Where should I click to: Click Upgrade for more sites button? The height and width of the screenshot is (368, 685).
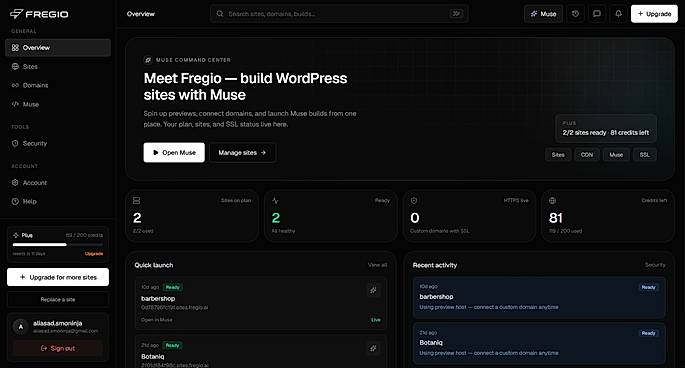tap(58, 277)
